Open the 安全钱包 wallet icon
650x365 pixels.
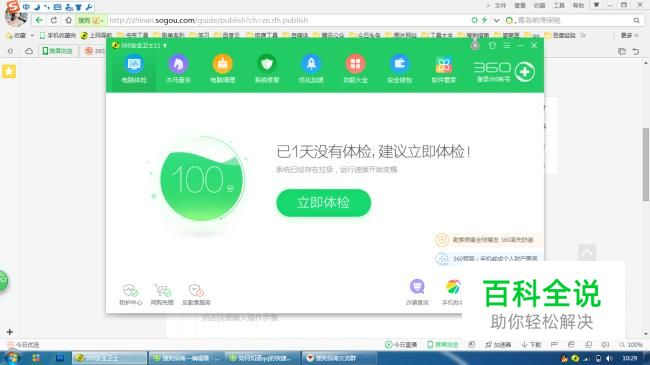pos(400,69)
